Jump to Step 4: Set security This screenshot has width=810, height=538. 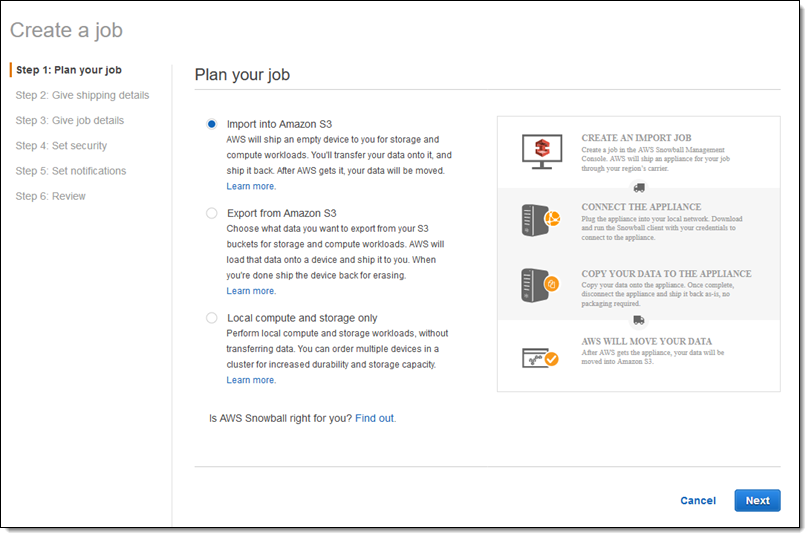coord(61,146)
